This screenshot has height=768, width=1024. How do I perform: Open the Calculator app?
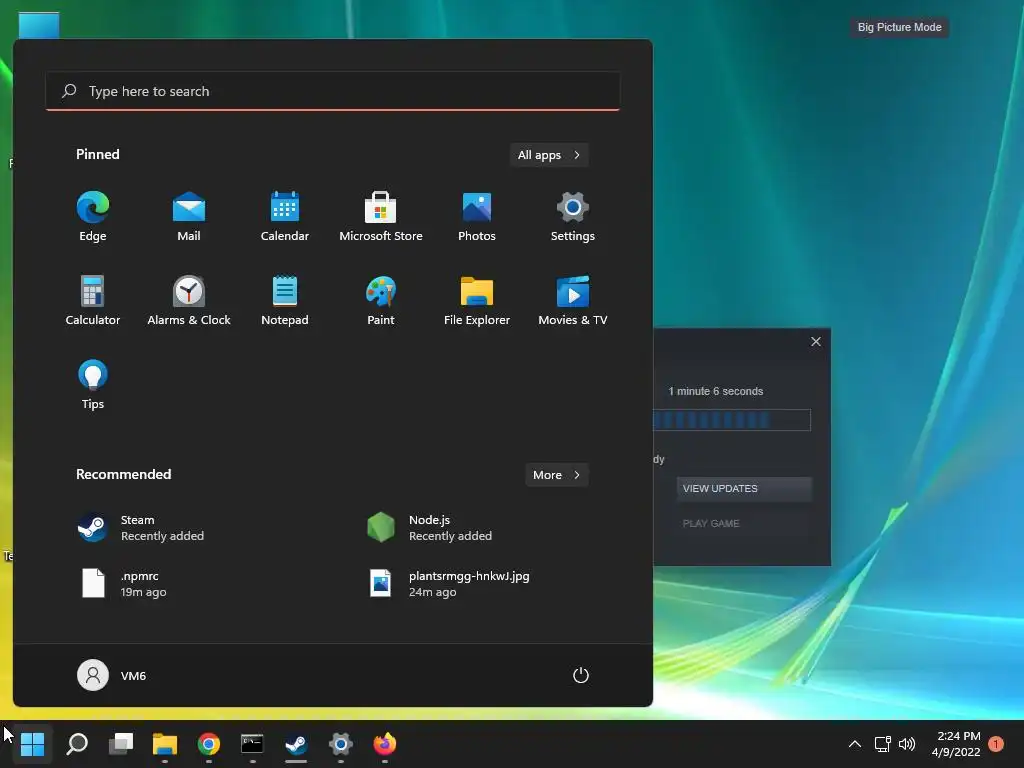point(93,300)
